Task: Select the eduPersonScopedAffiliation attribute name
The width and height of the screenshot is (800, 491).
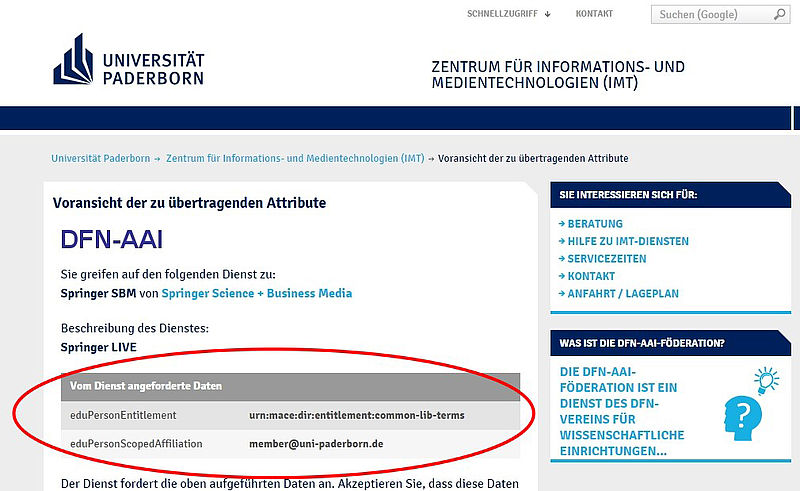Action: 136,444
